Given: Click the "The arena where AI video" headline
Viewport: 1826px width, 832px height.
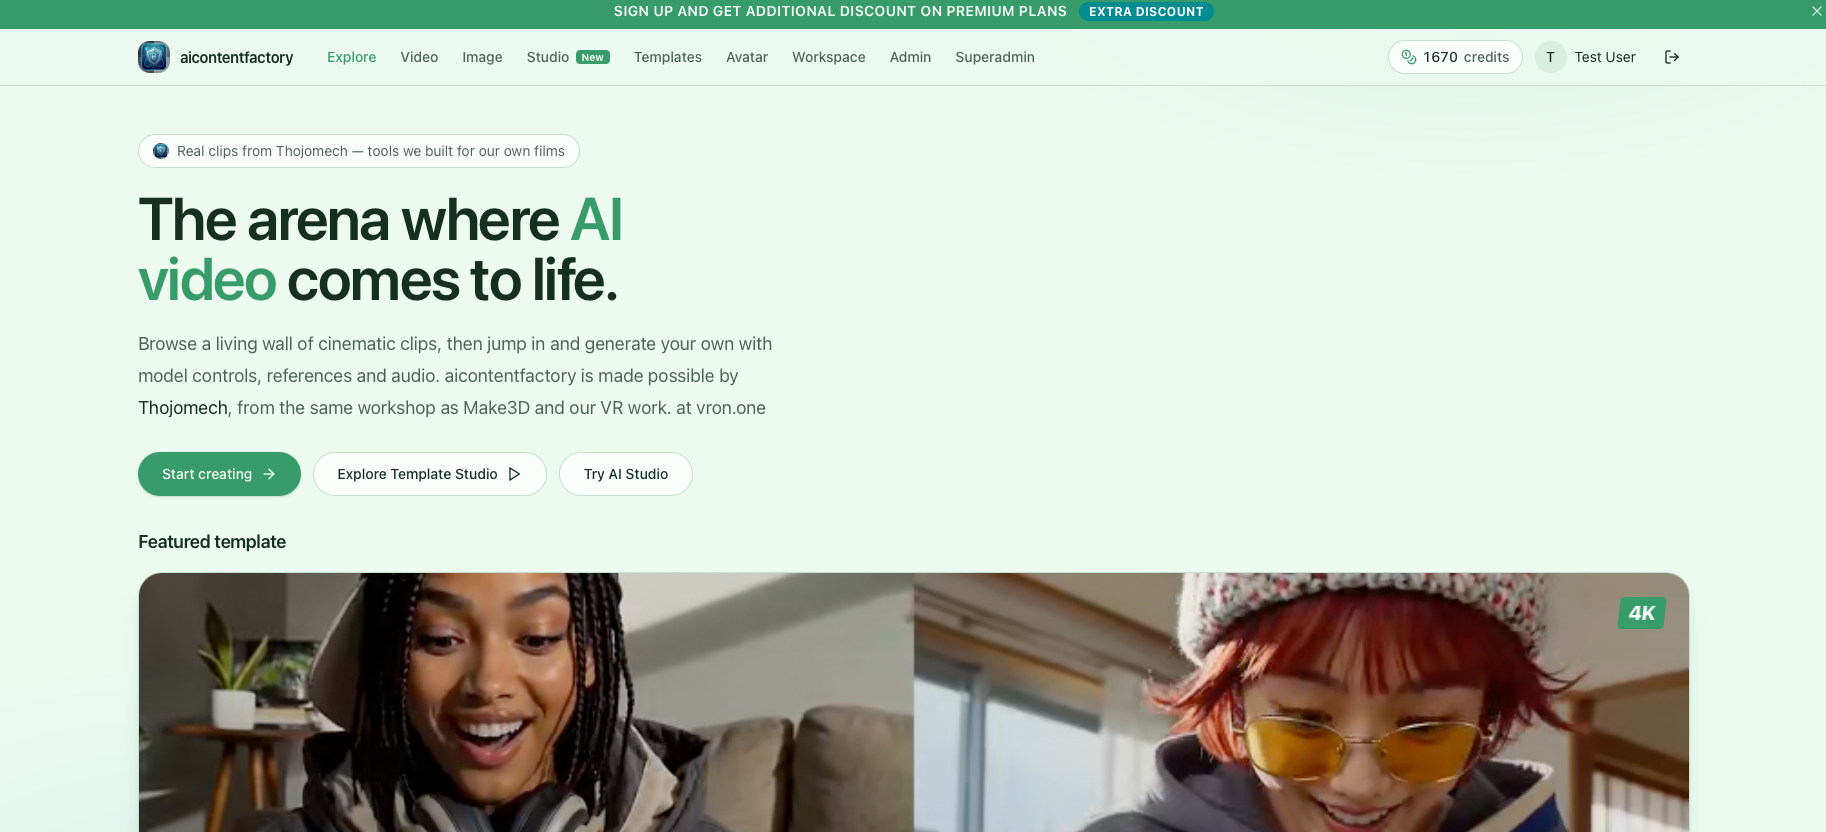Looking at the screenshot, I should (x=380, y=249).
